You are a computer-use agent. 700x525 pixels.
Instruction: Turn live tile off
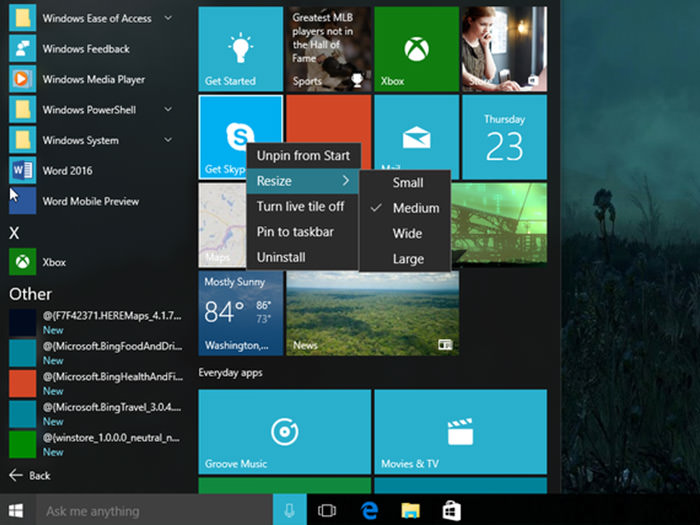300,206
